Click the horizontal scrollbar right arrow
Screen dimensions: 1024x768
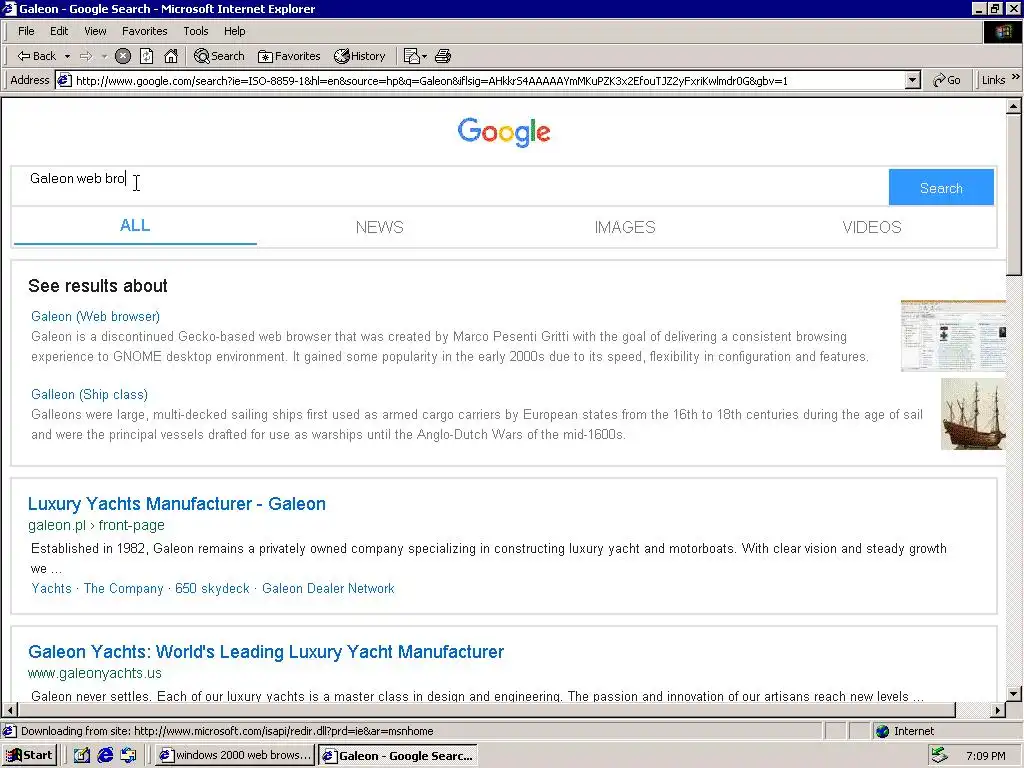click(x=998, y=710)
